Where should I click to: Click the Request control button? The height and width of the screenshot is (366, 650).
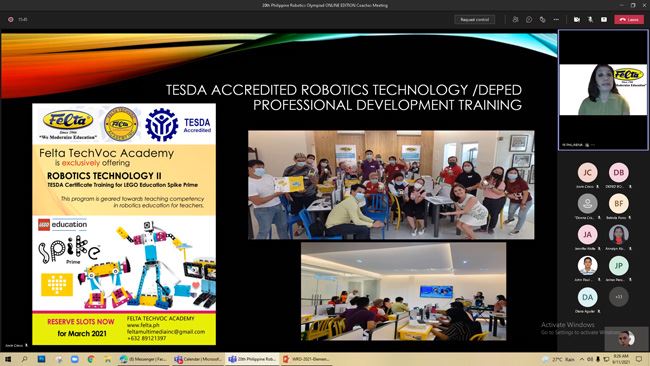(475, 19)
